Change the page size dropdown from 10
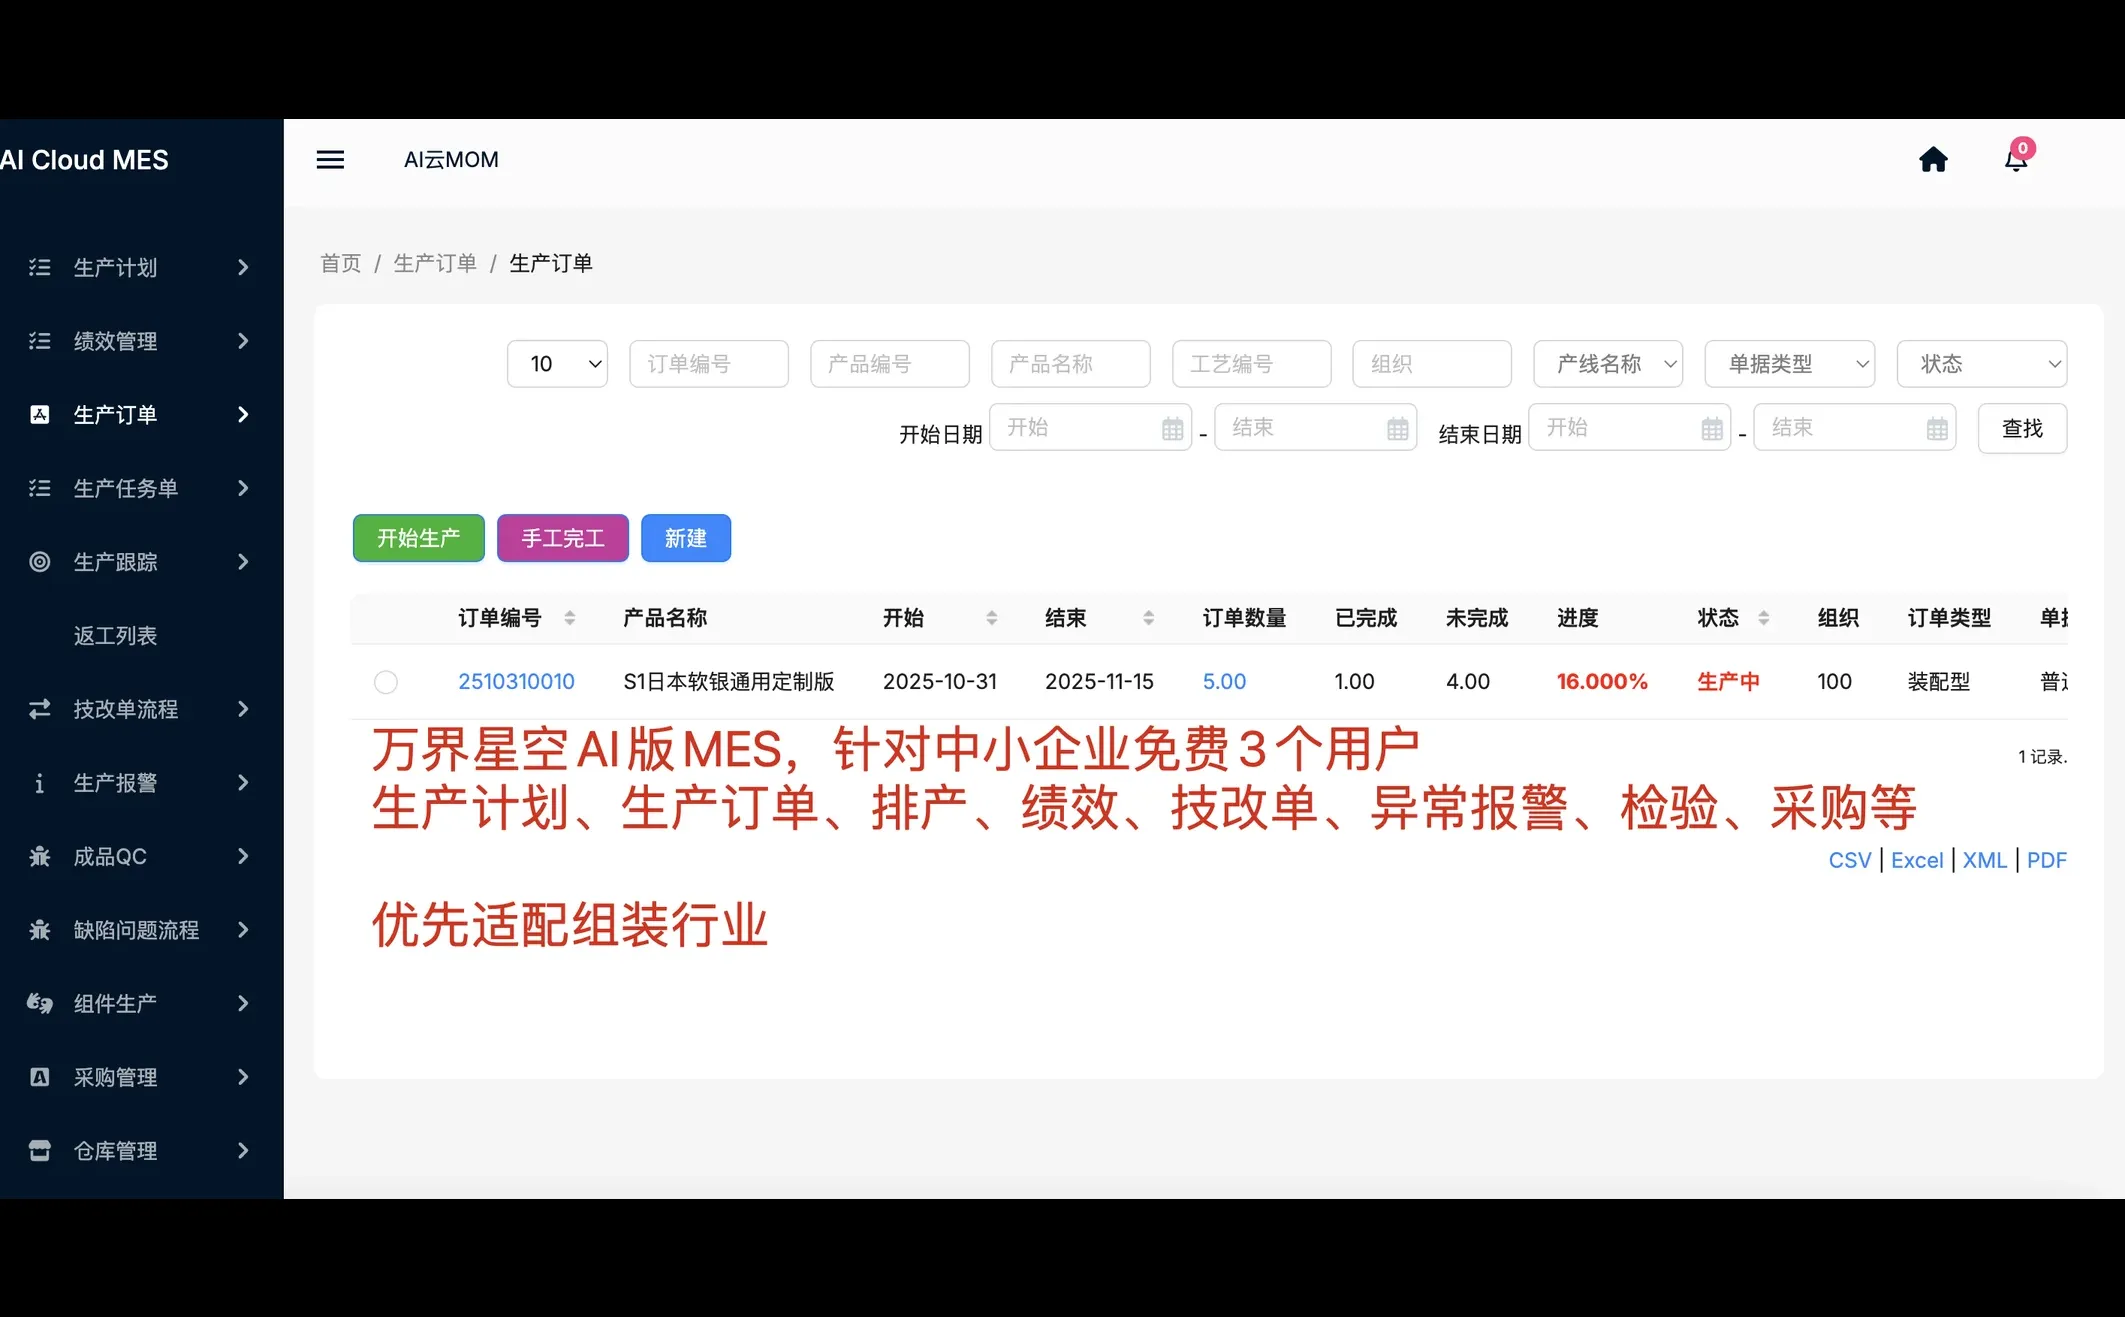The width and height of the screenshot is (2125, 1317). (557, 363)
